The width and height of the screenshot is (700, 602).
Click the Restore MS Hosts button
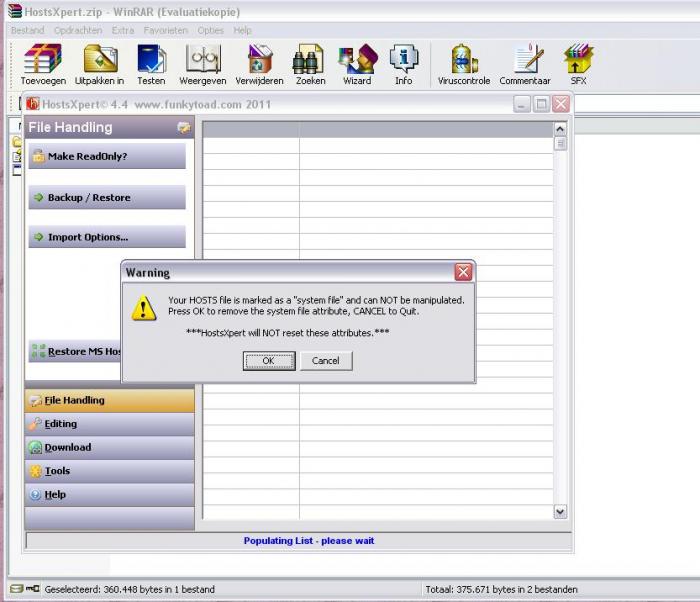[x=75, y=351]
